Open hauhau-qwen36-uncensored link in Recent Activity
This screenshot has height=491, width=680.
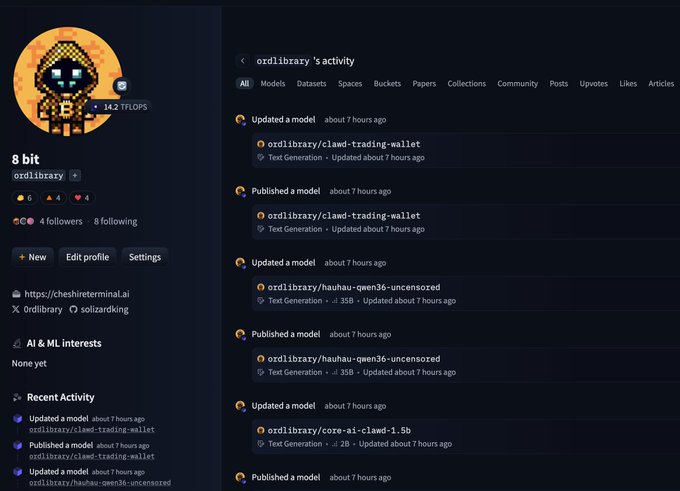[100, 482]
